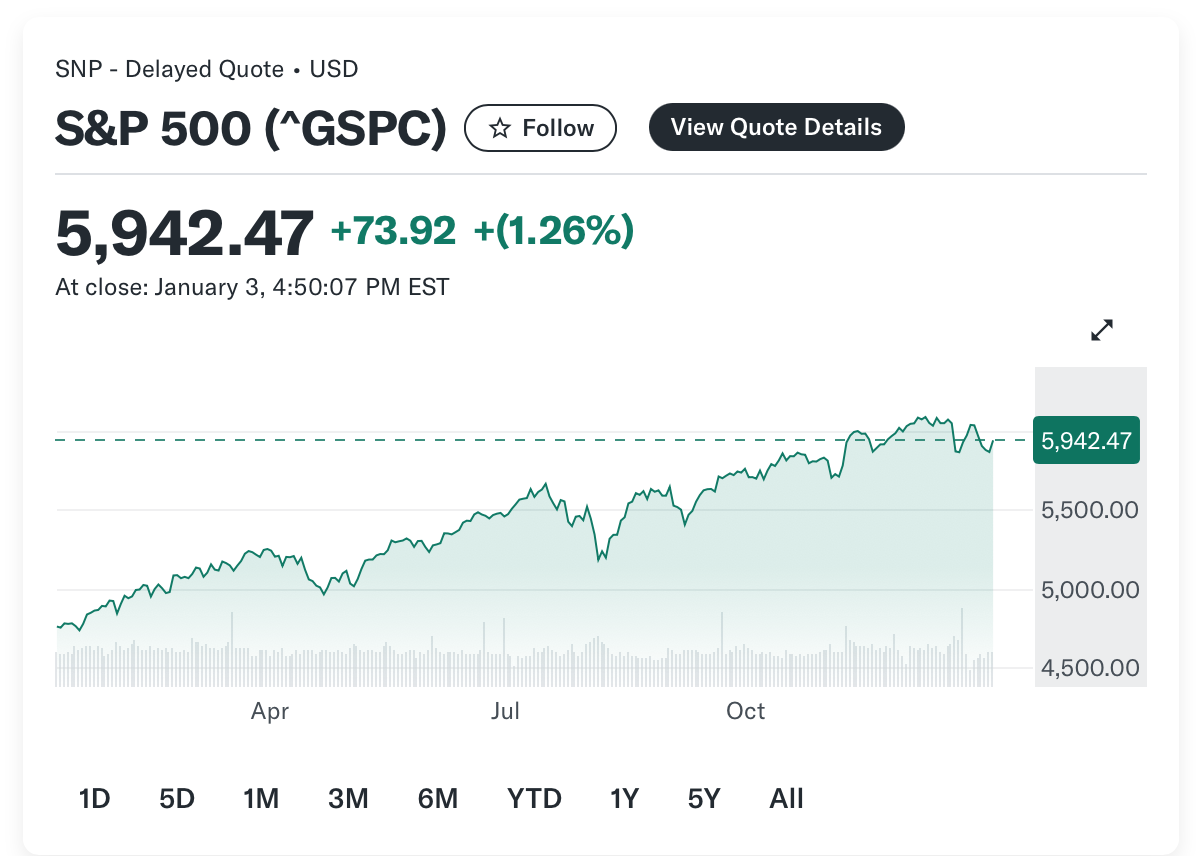Select the 1D time range
Viewport: 1196px width, 856px height.
pyautogui.click(x=94, y=798)
